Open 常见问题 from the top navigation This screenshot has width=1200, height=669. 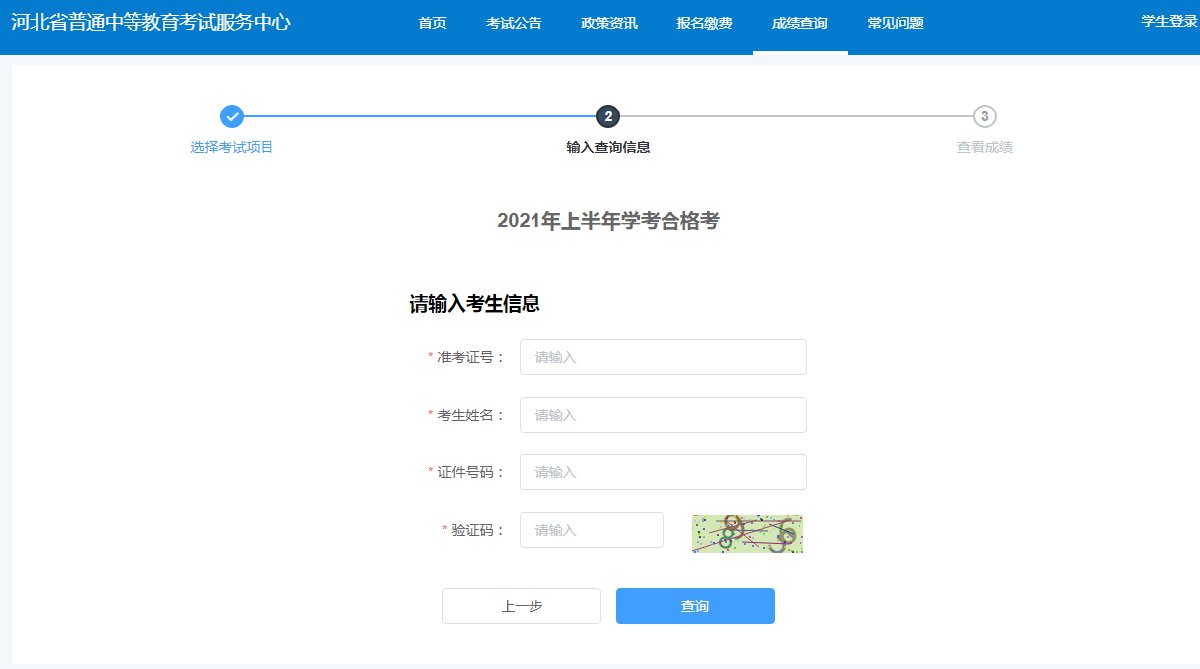pyautogui.click(x=895, y=23)
